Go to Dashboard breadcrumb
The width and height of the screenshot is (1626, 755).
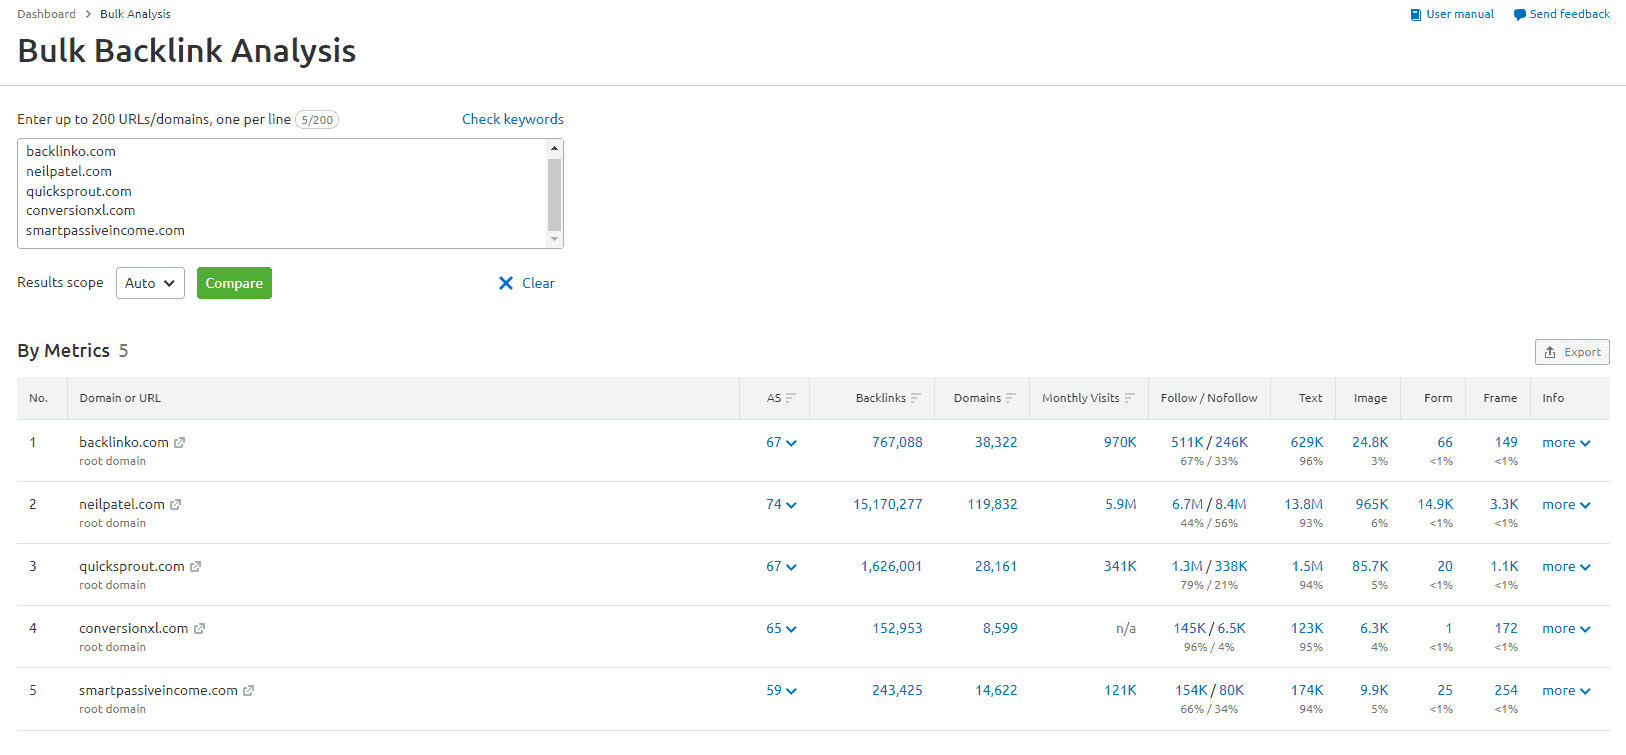(x=46, y=14)
